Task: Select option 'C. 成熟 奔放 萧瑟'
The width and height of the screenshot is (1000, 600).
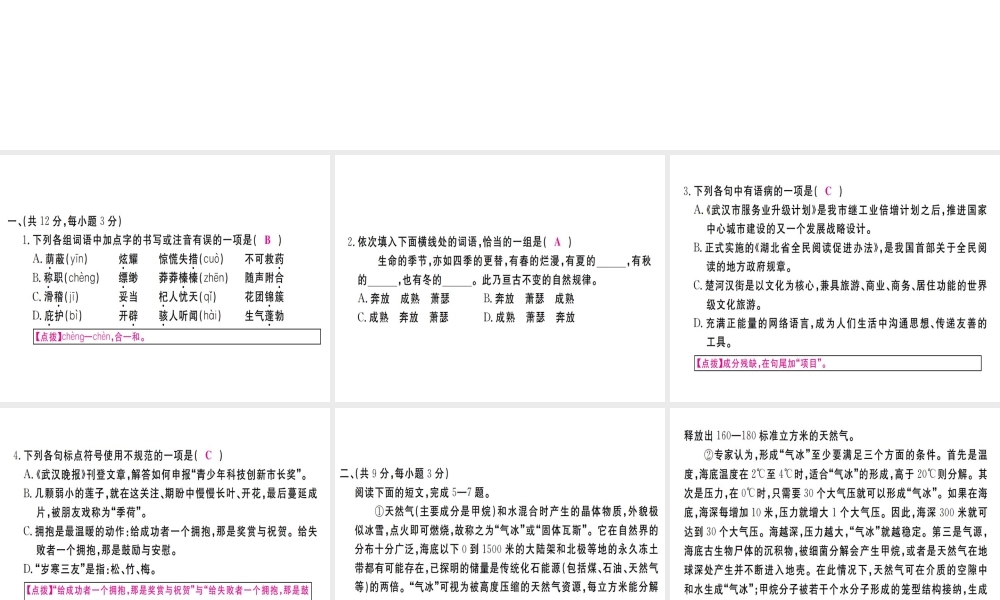Action: click(x=403, y=317)
